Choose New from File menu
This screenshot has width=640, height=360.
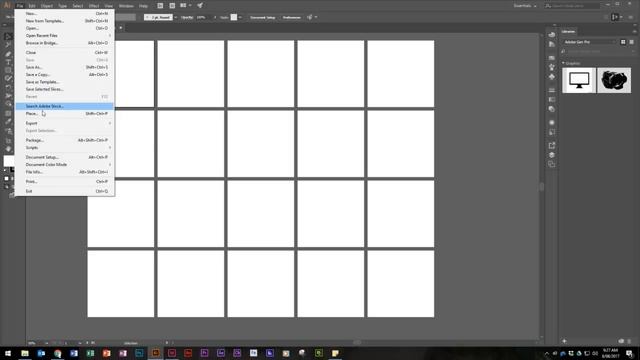click(64, 13)
